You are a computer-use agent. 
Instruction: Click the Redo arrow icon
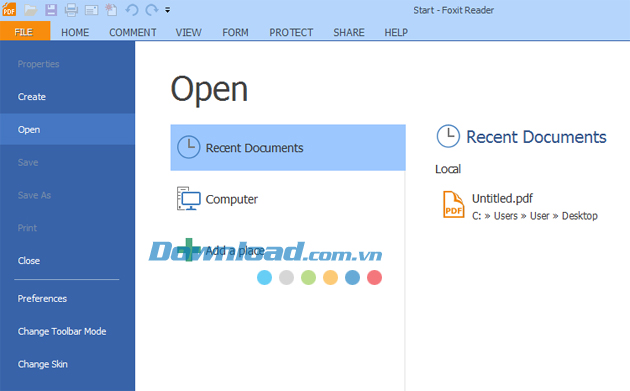click(151, 10)
